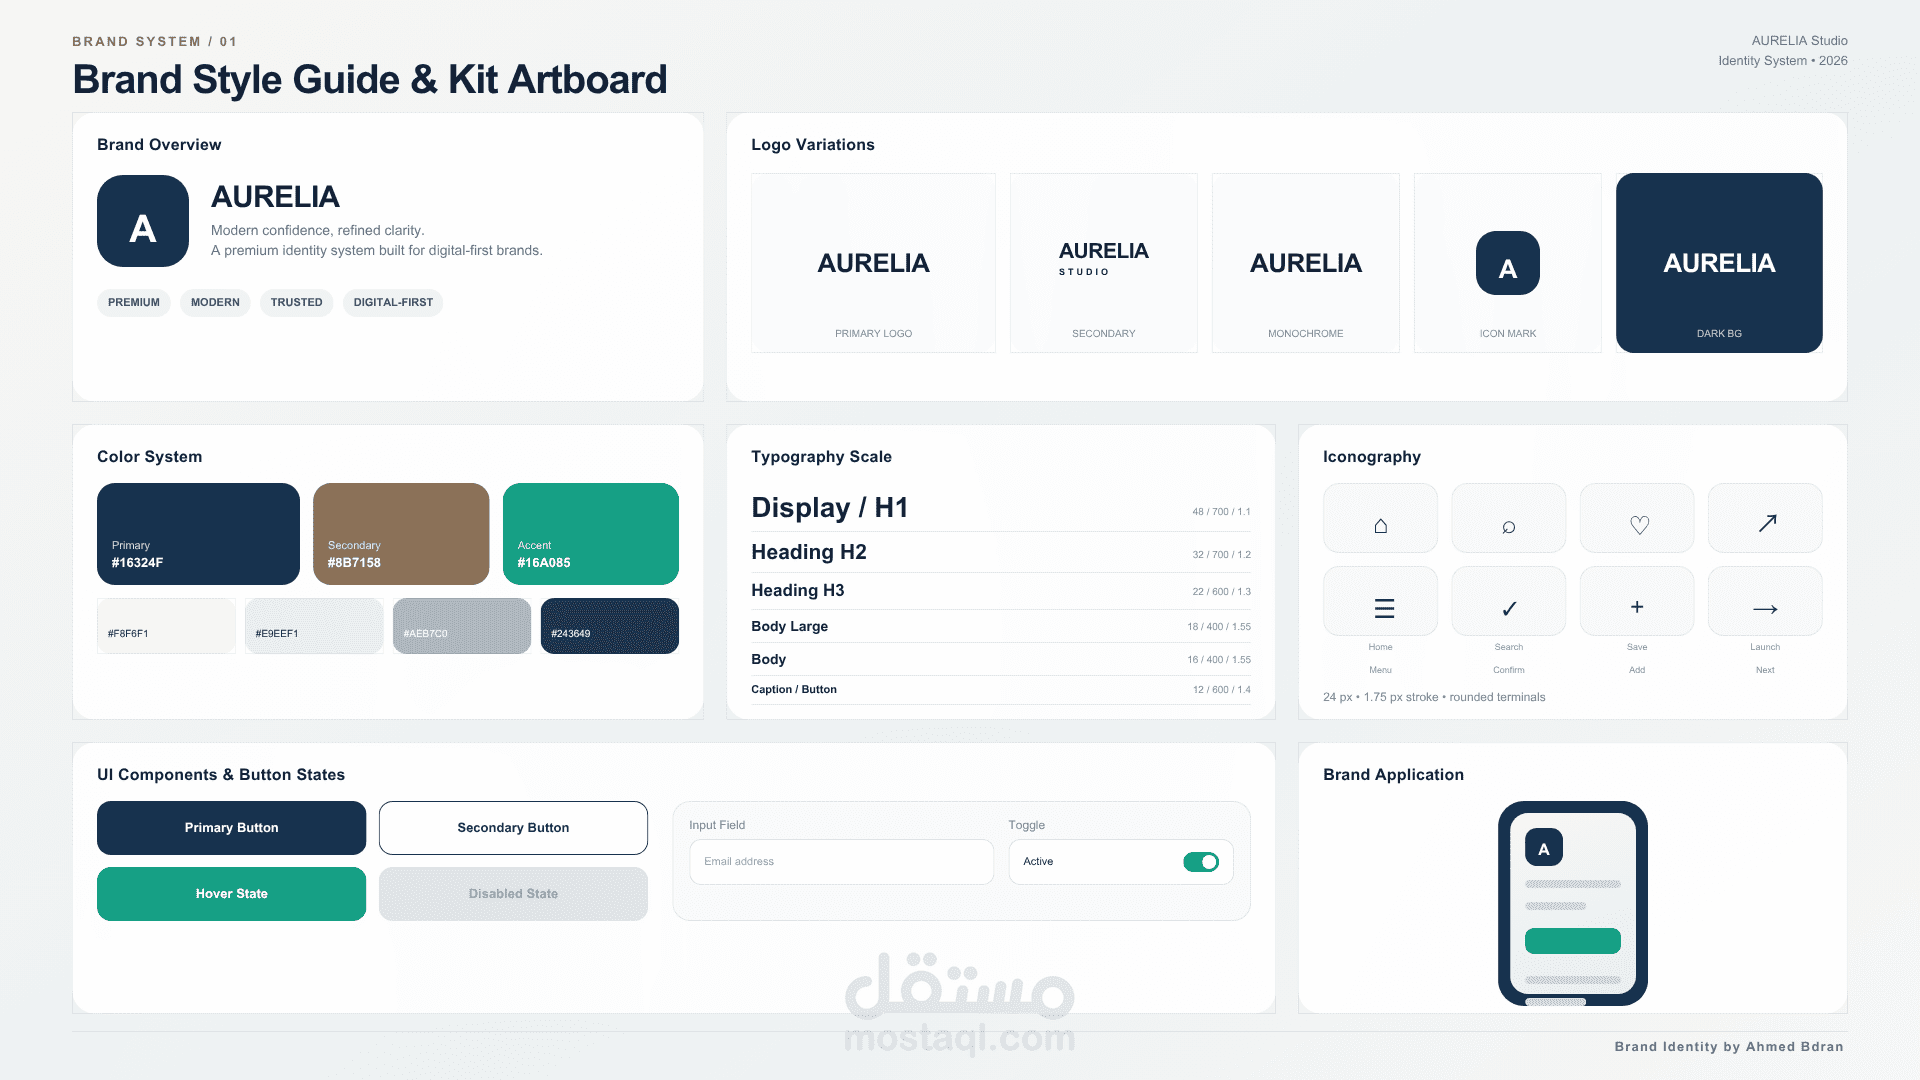The height and width of the screenshot is (1080, 1920).
Task: Select the Primary #16324F color swatch
Action: [198, 534]
